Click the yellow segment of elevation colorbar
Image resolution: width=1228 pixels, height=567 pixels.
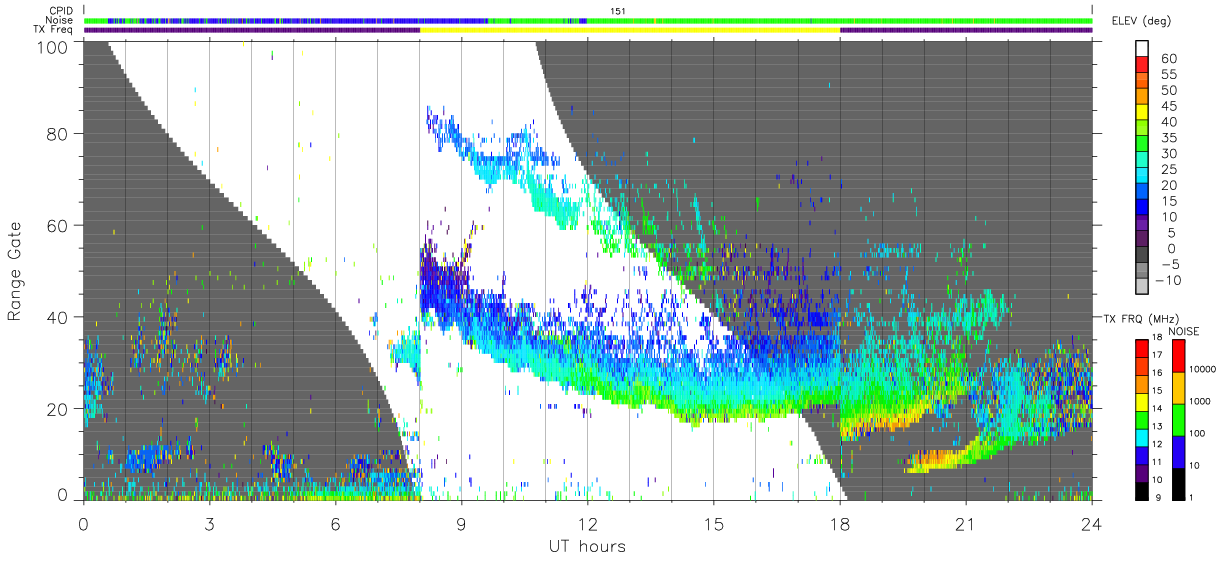pyautogui.click(x=1144, y=114)
